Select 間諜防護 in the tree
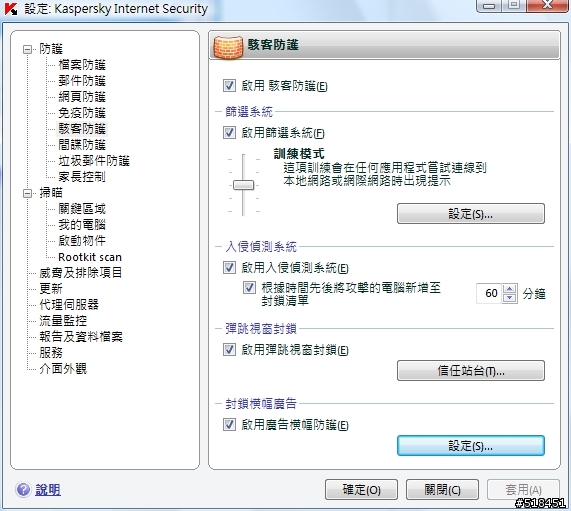This screenshot has width=571, height=511. 82,145
